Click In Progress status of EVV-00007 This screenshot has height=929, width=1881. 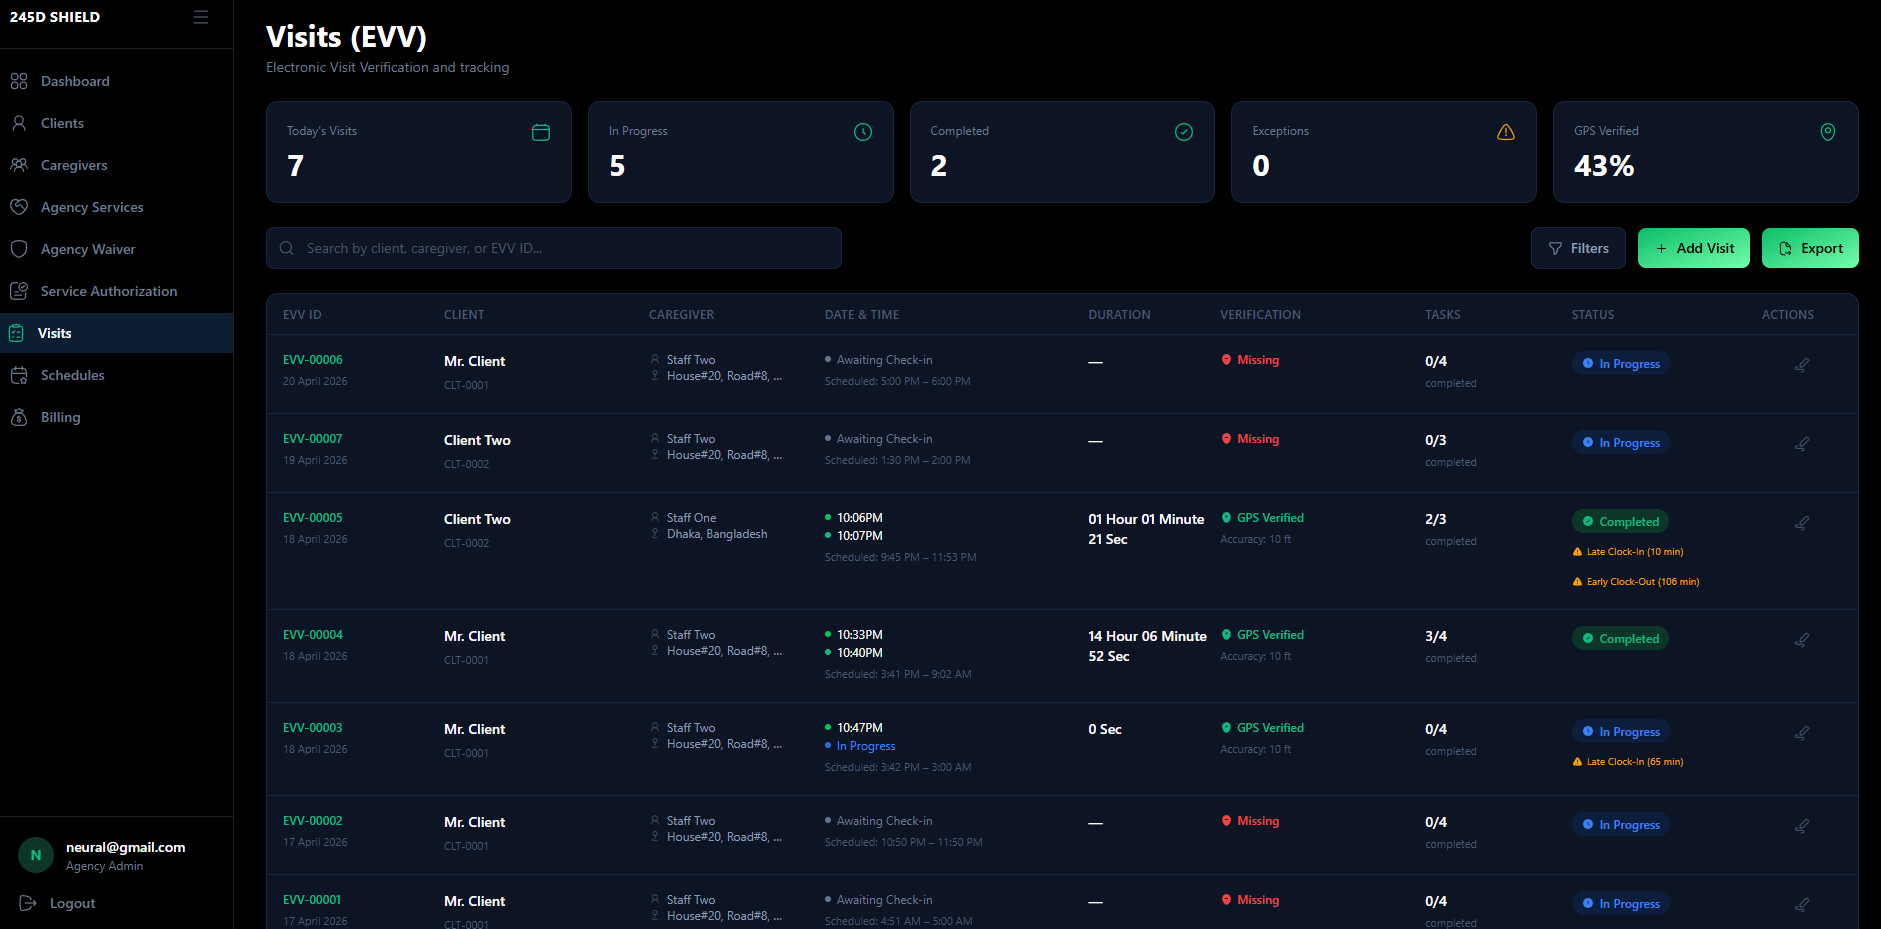coord(1620,443)
